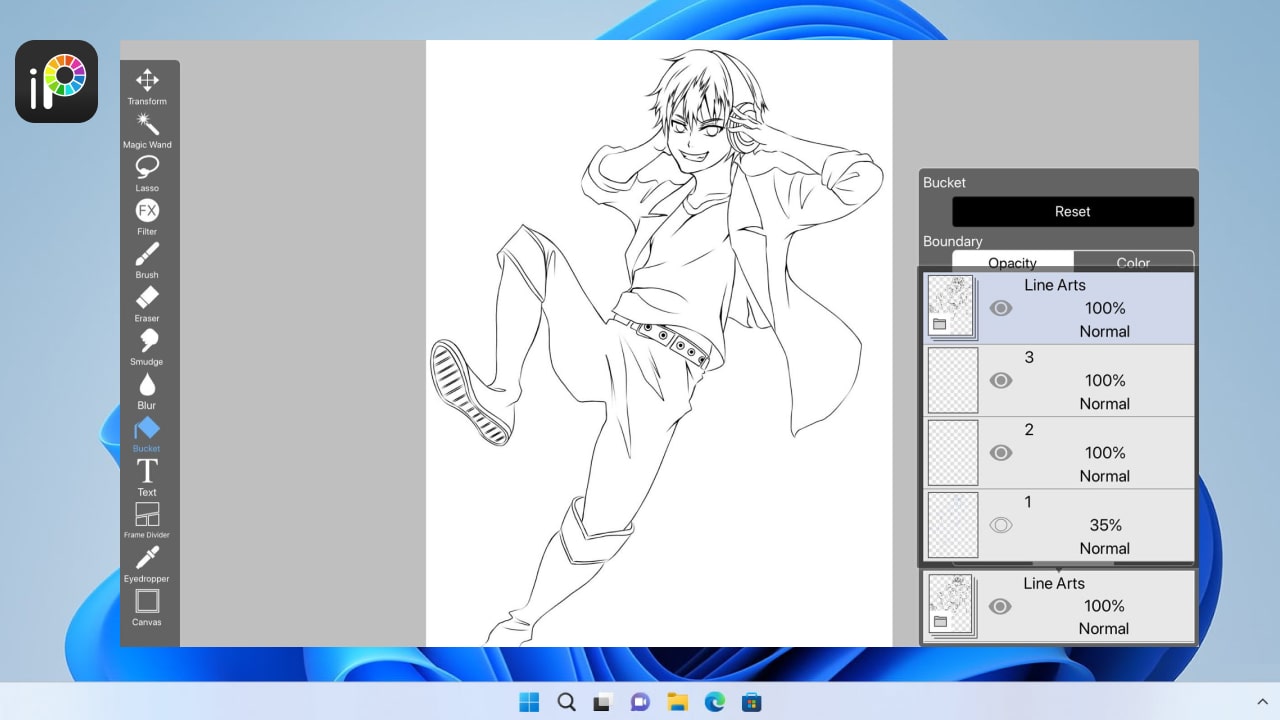Open File Explorer from the taskbar
The image size is (1280, 720).
(677, 702)
